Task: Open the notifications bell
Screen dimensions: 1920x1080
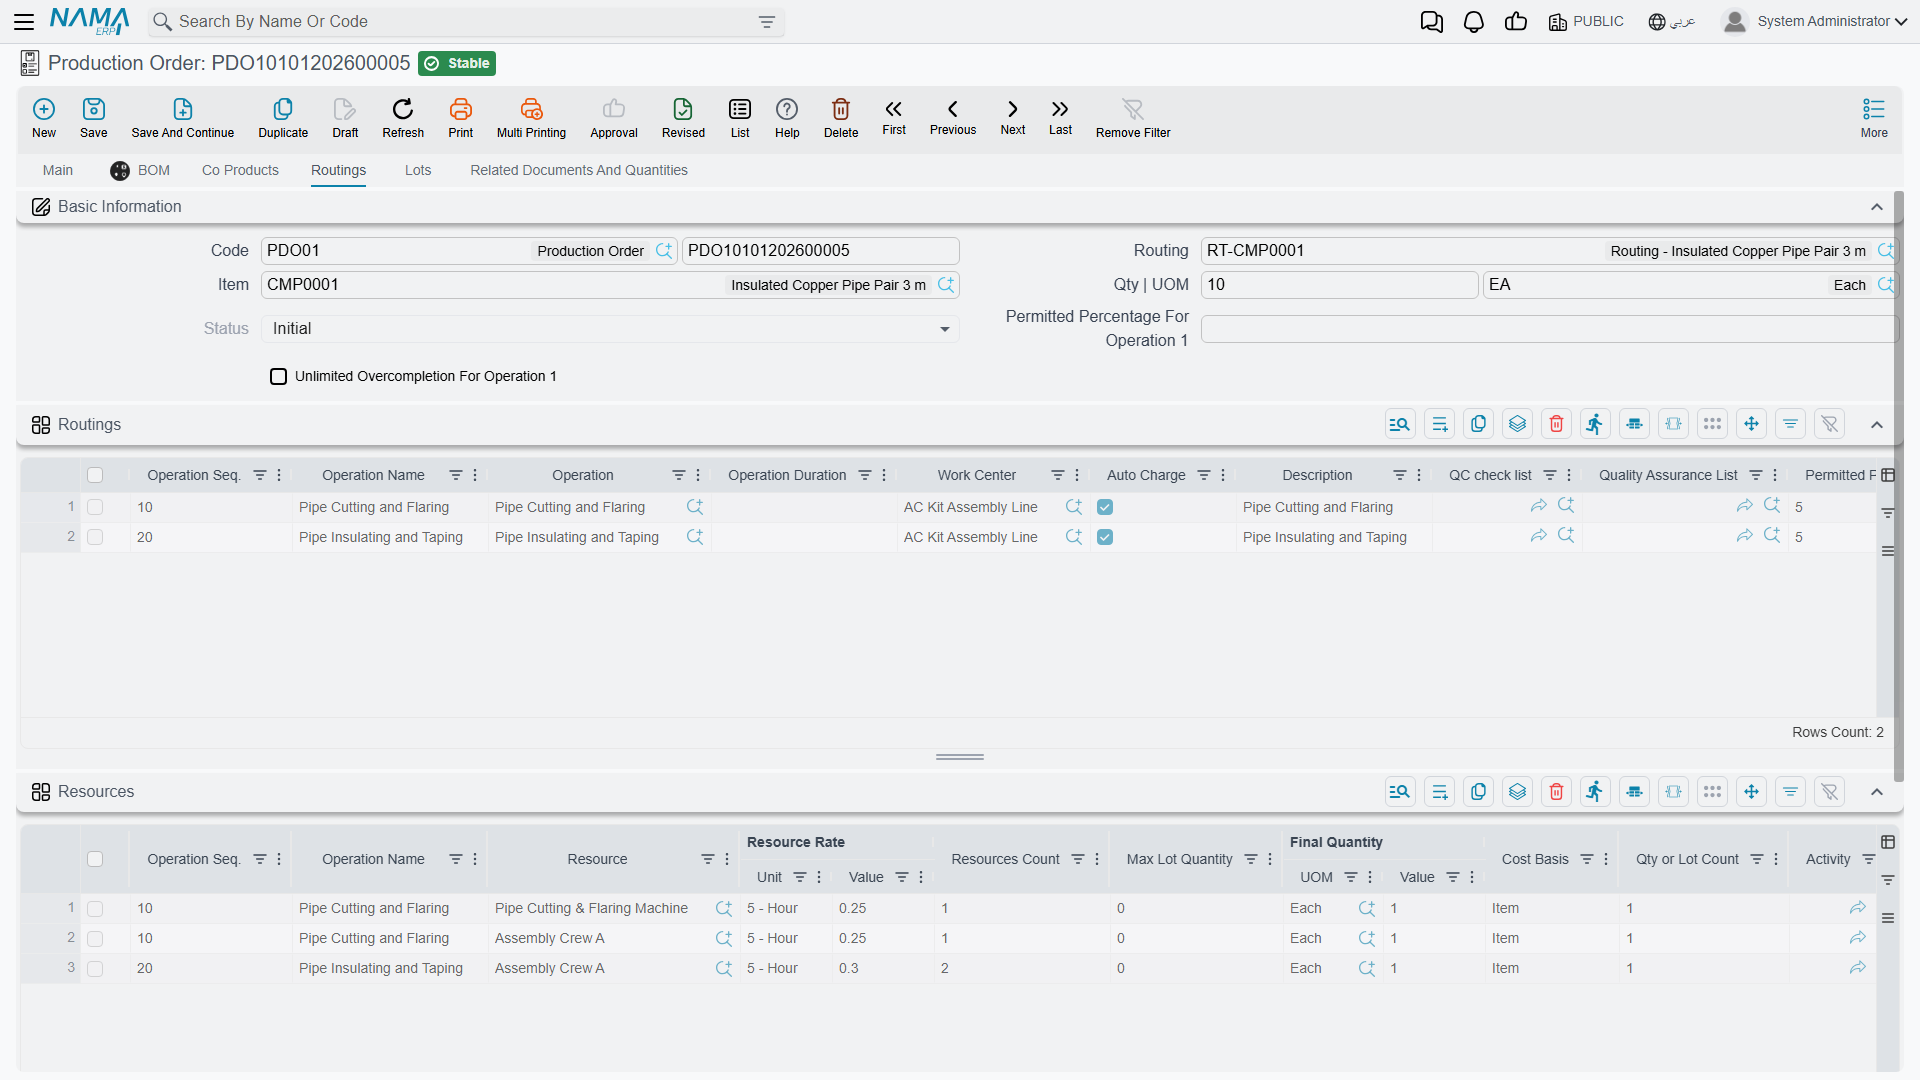Action: [x=1473, y=22]
